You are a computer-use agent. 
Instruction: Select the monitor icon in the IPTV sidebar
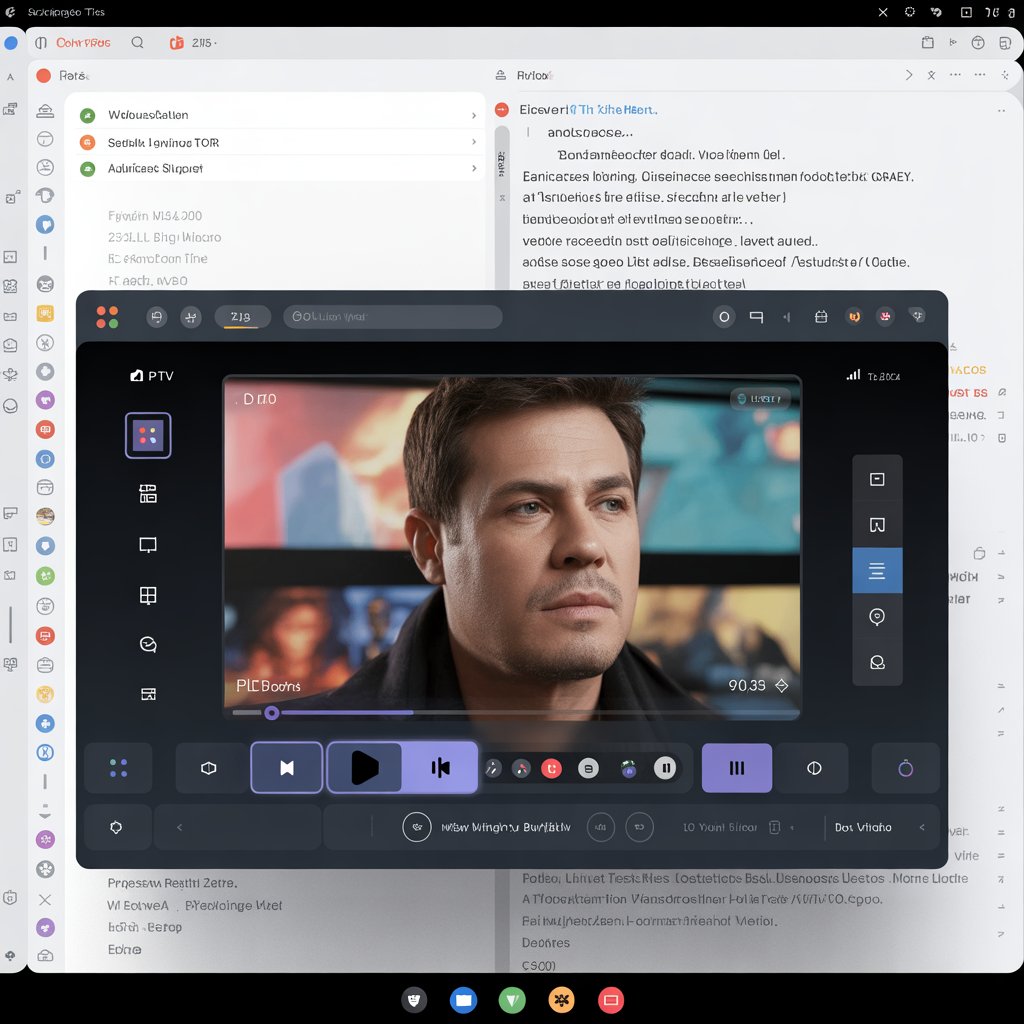coord(148,545)
